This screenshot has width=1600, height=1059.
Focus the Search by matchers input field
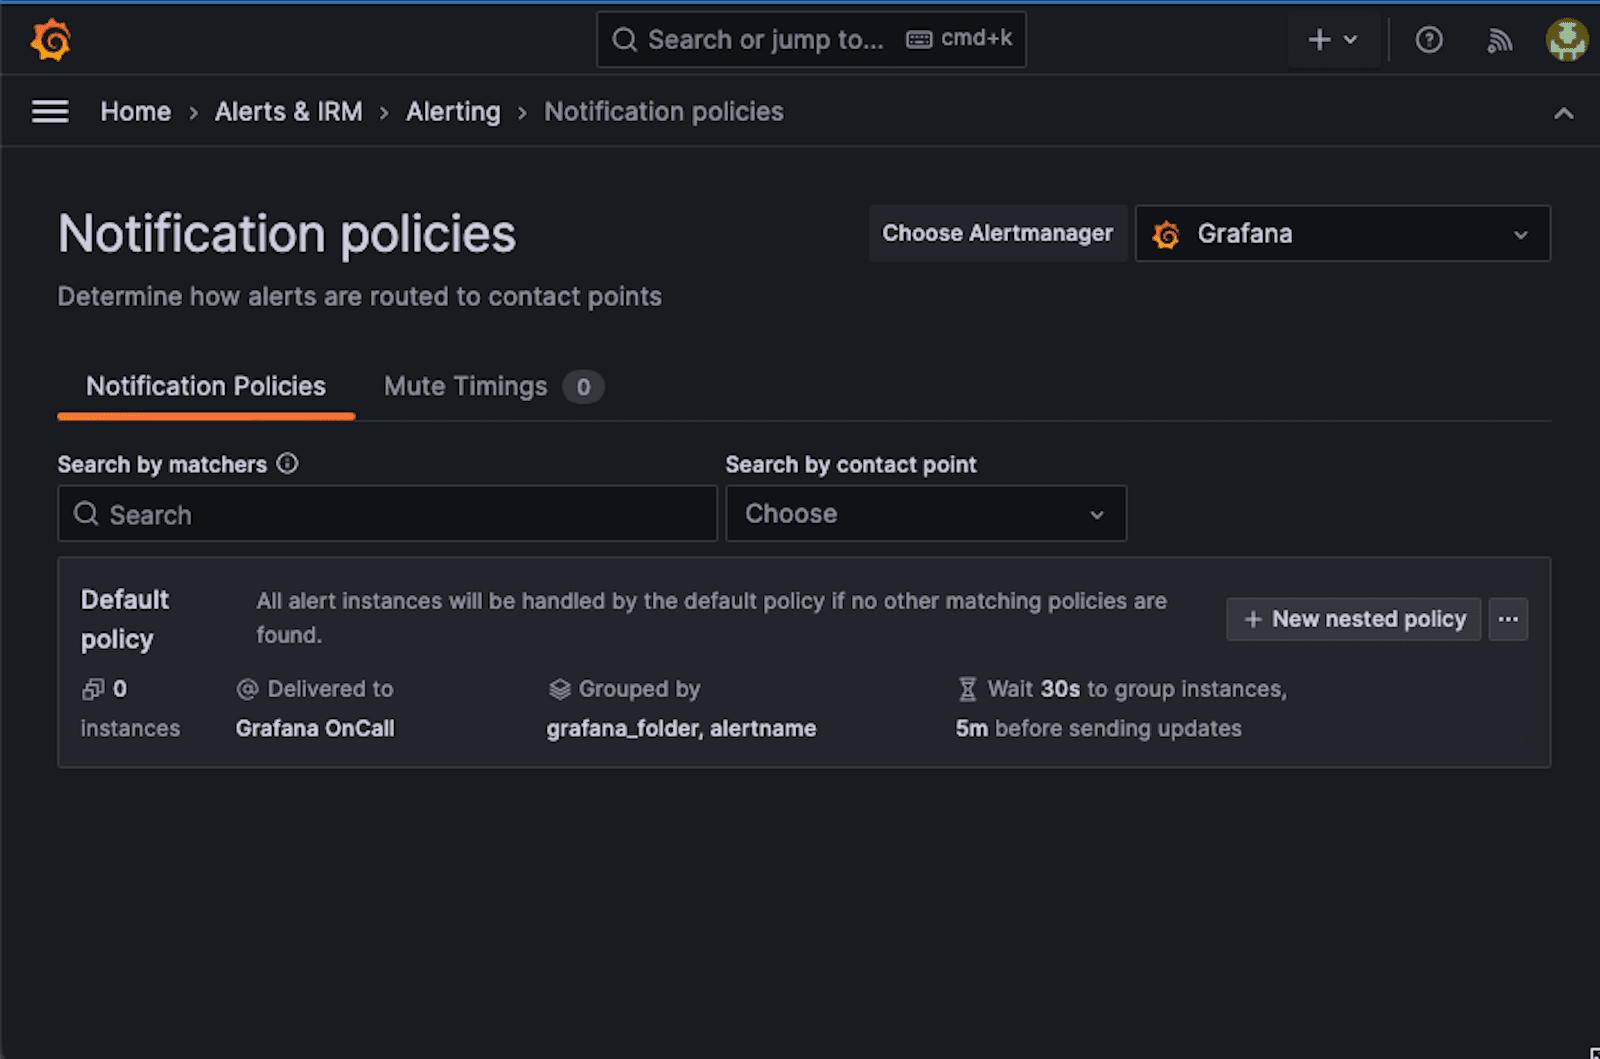pos(388,513)
